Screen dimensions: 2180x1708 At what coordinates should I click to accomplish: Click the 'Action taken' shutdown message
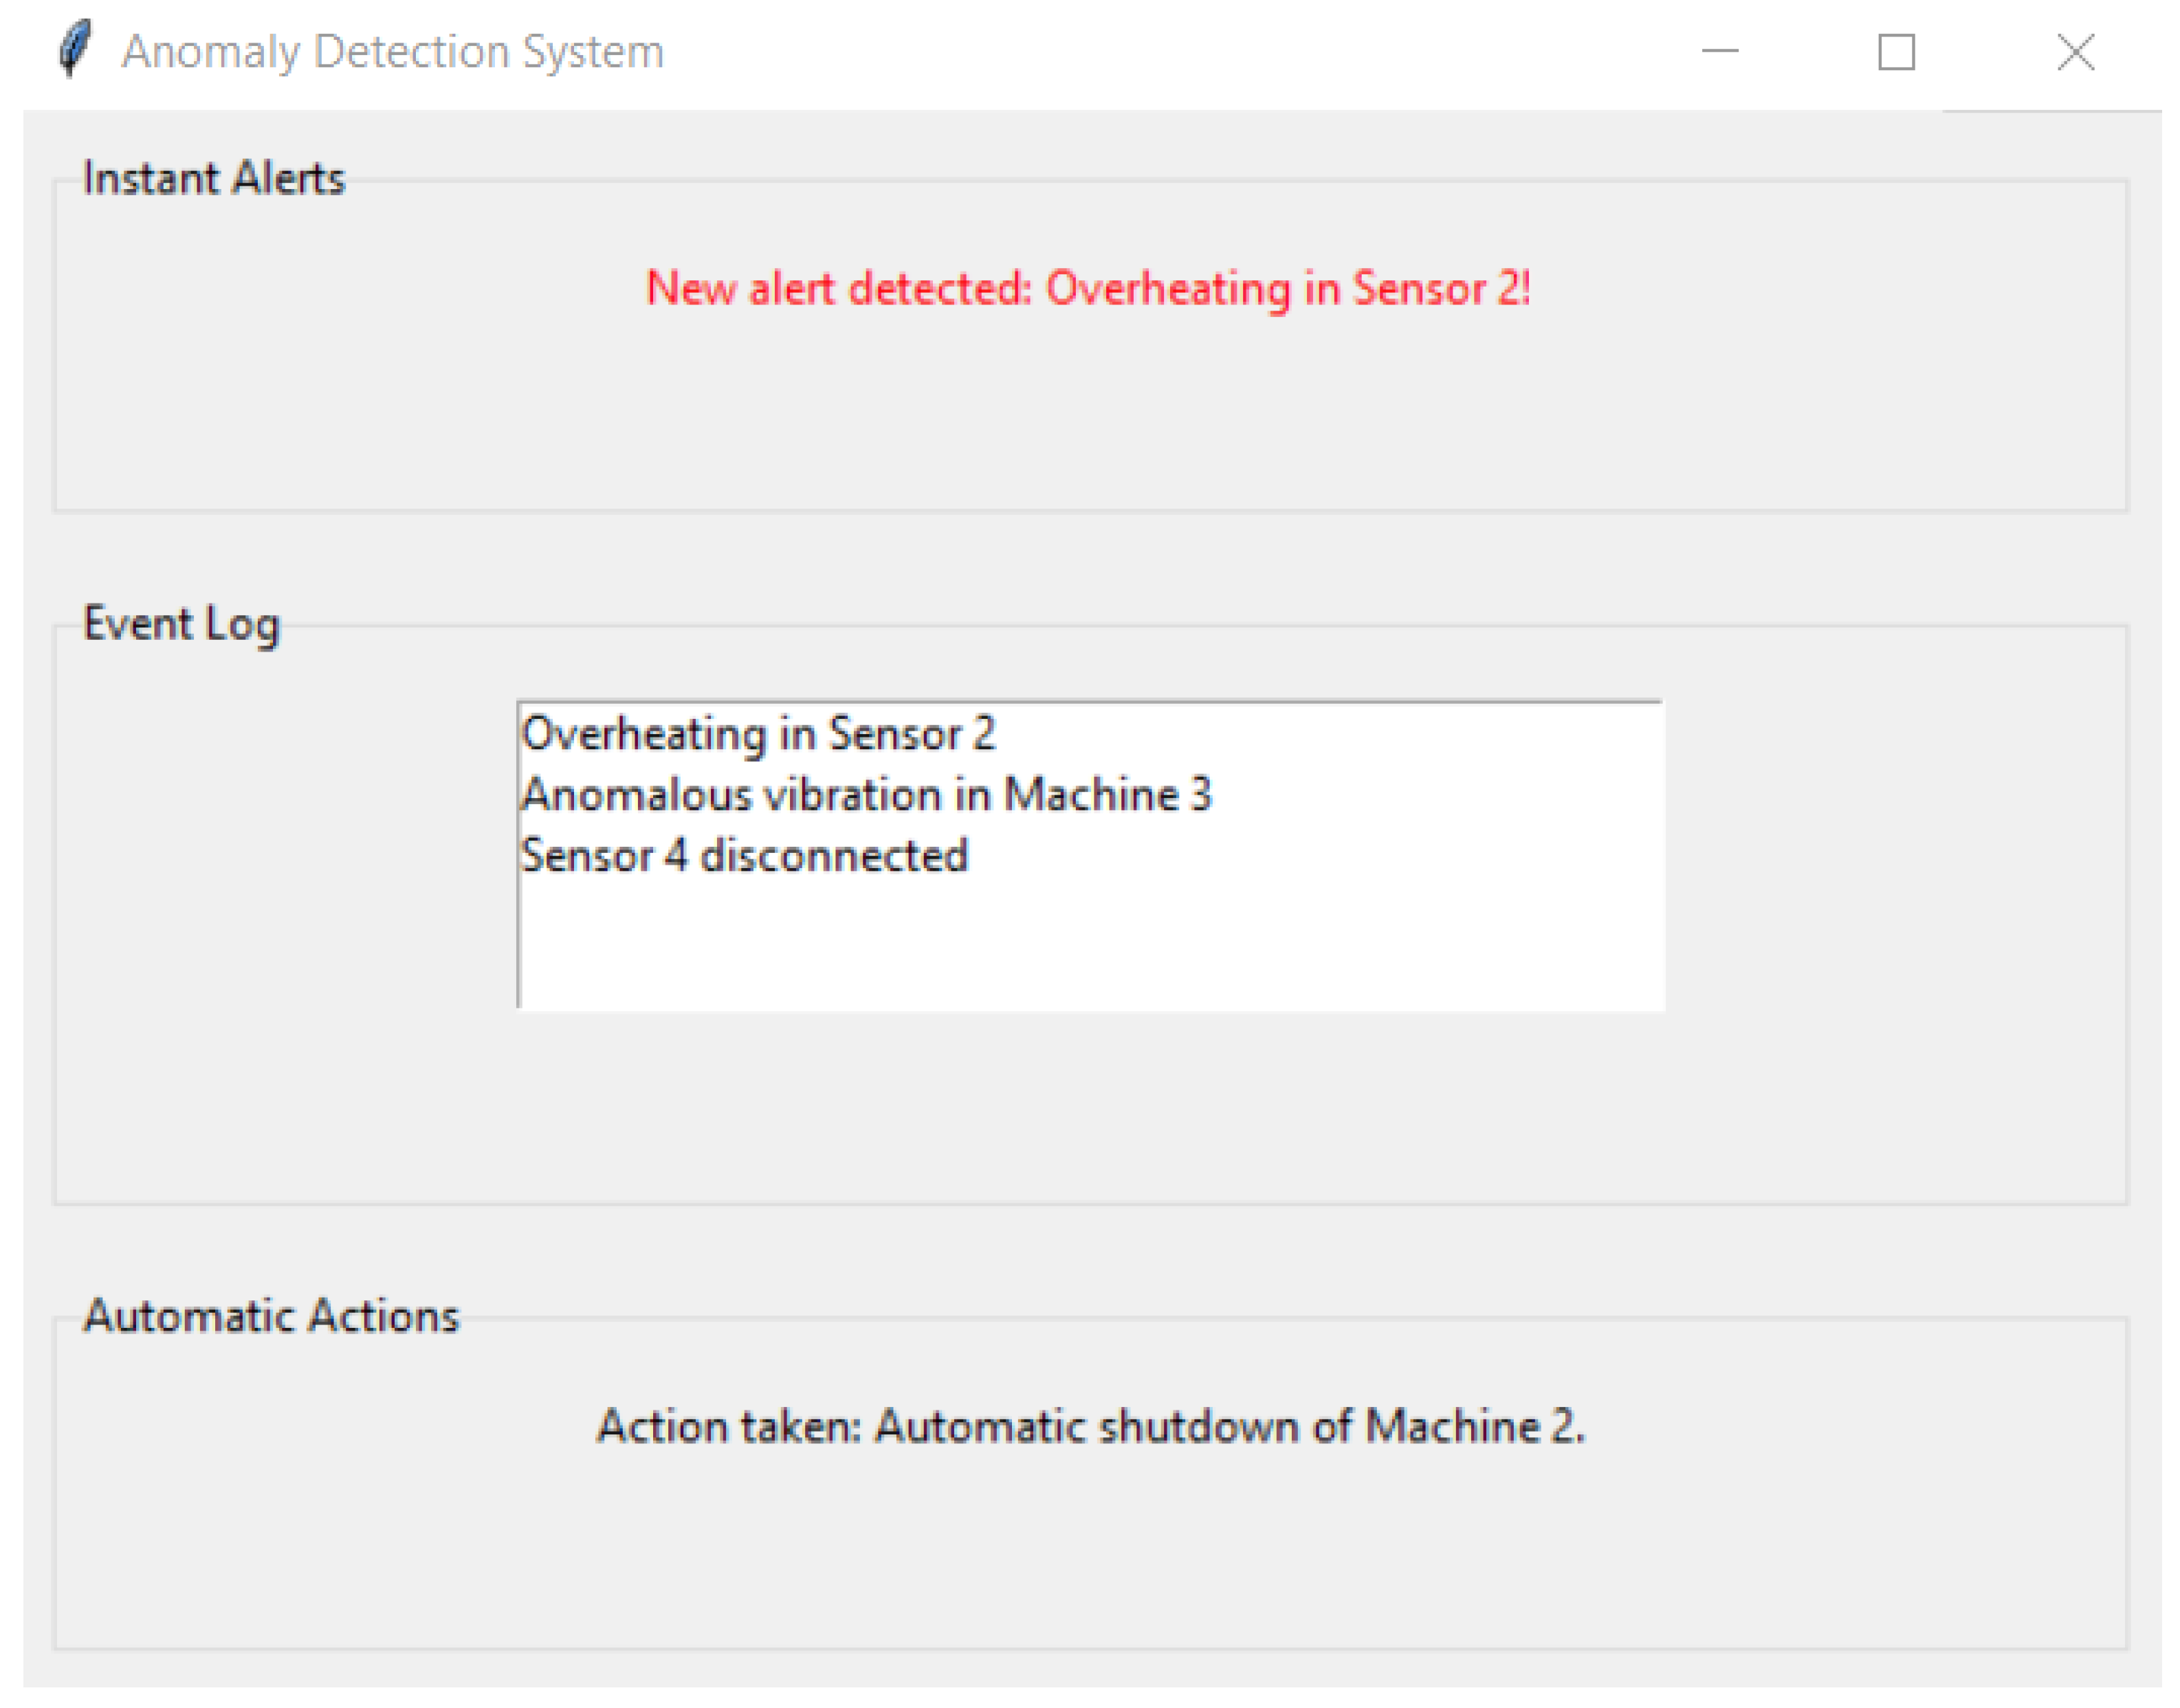click(x=1090, y=1427)
